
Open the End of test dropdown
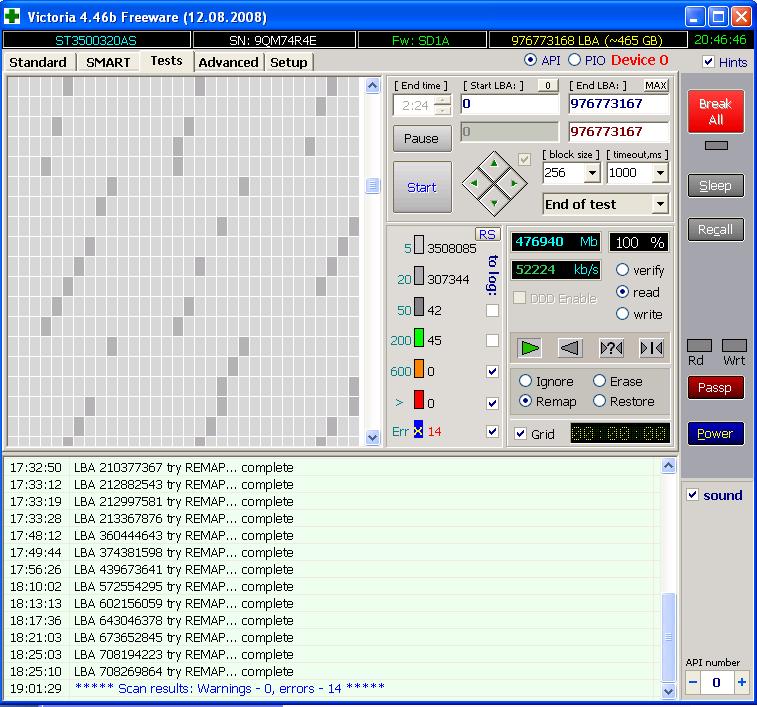[659, 204]
